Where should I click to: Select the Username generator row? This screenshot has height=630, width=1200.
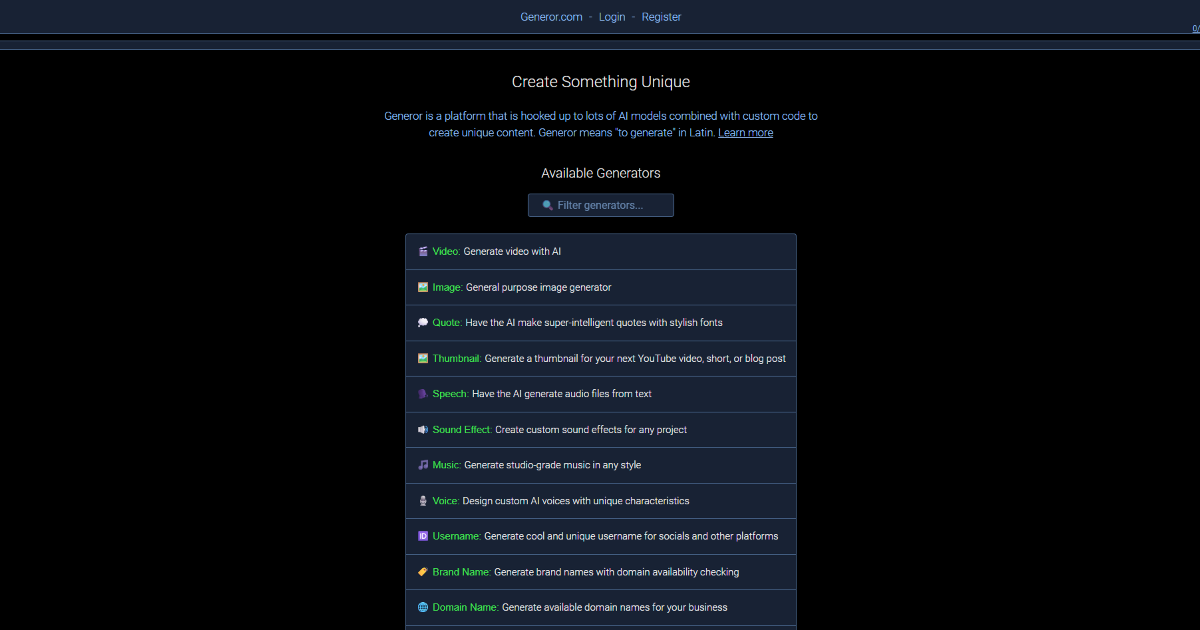(600, 536)
